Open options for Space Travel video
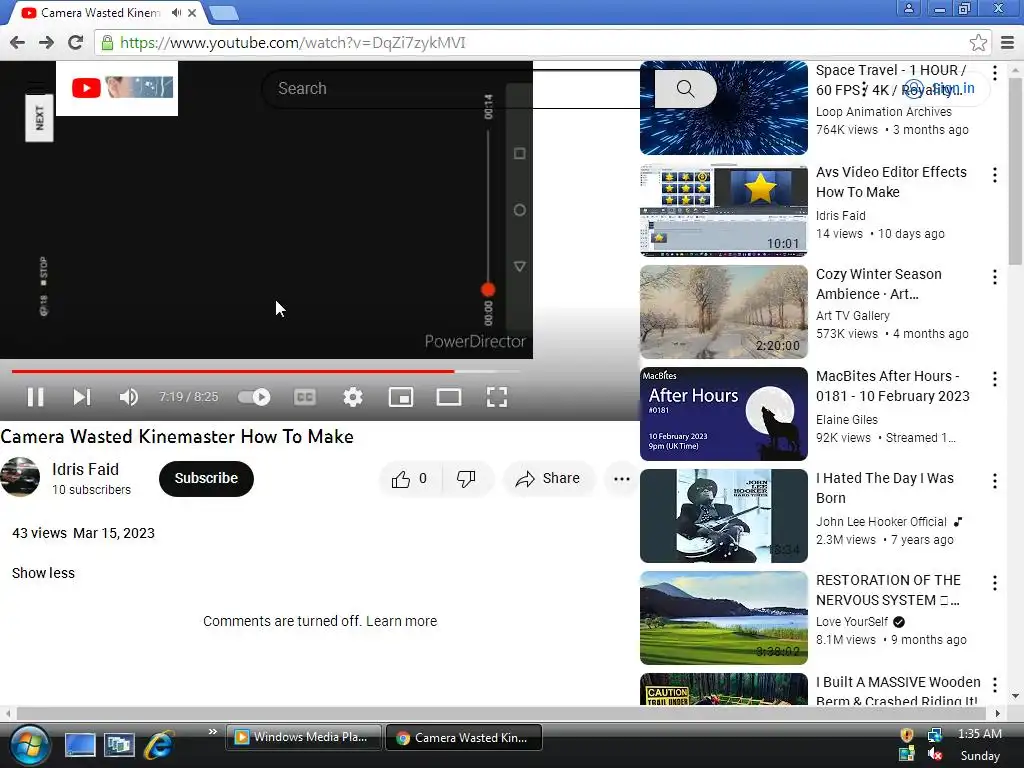 click(995, 72)
